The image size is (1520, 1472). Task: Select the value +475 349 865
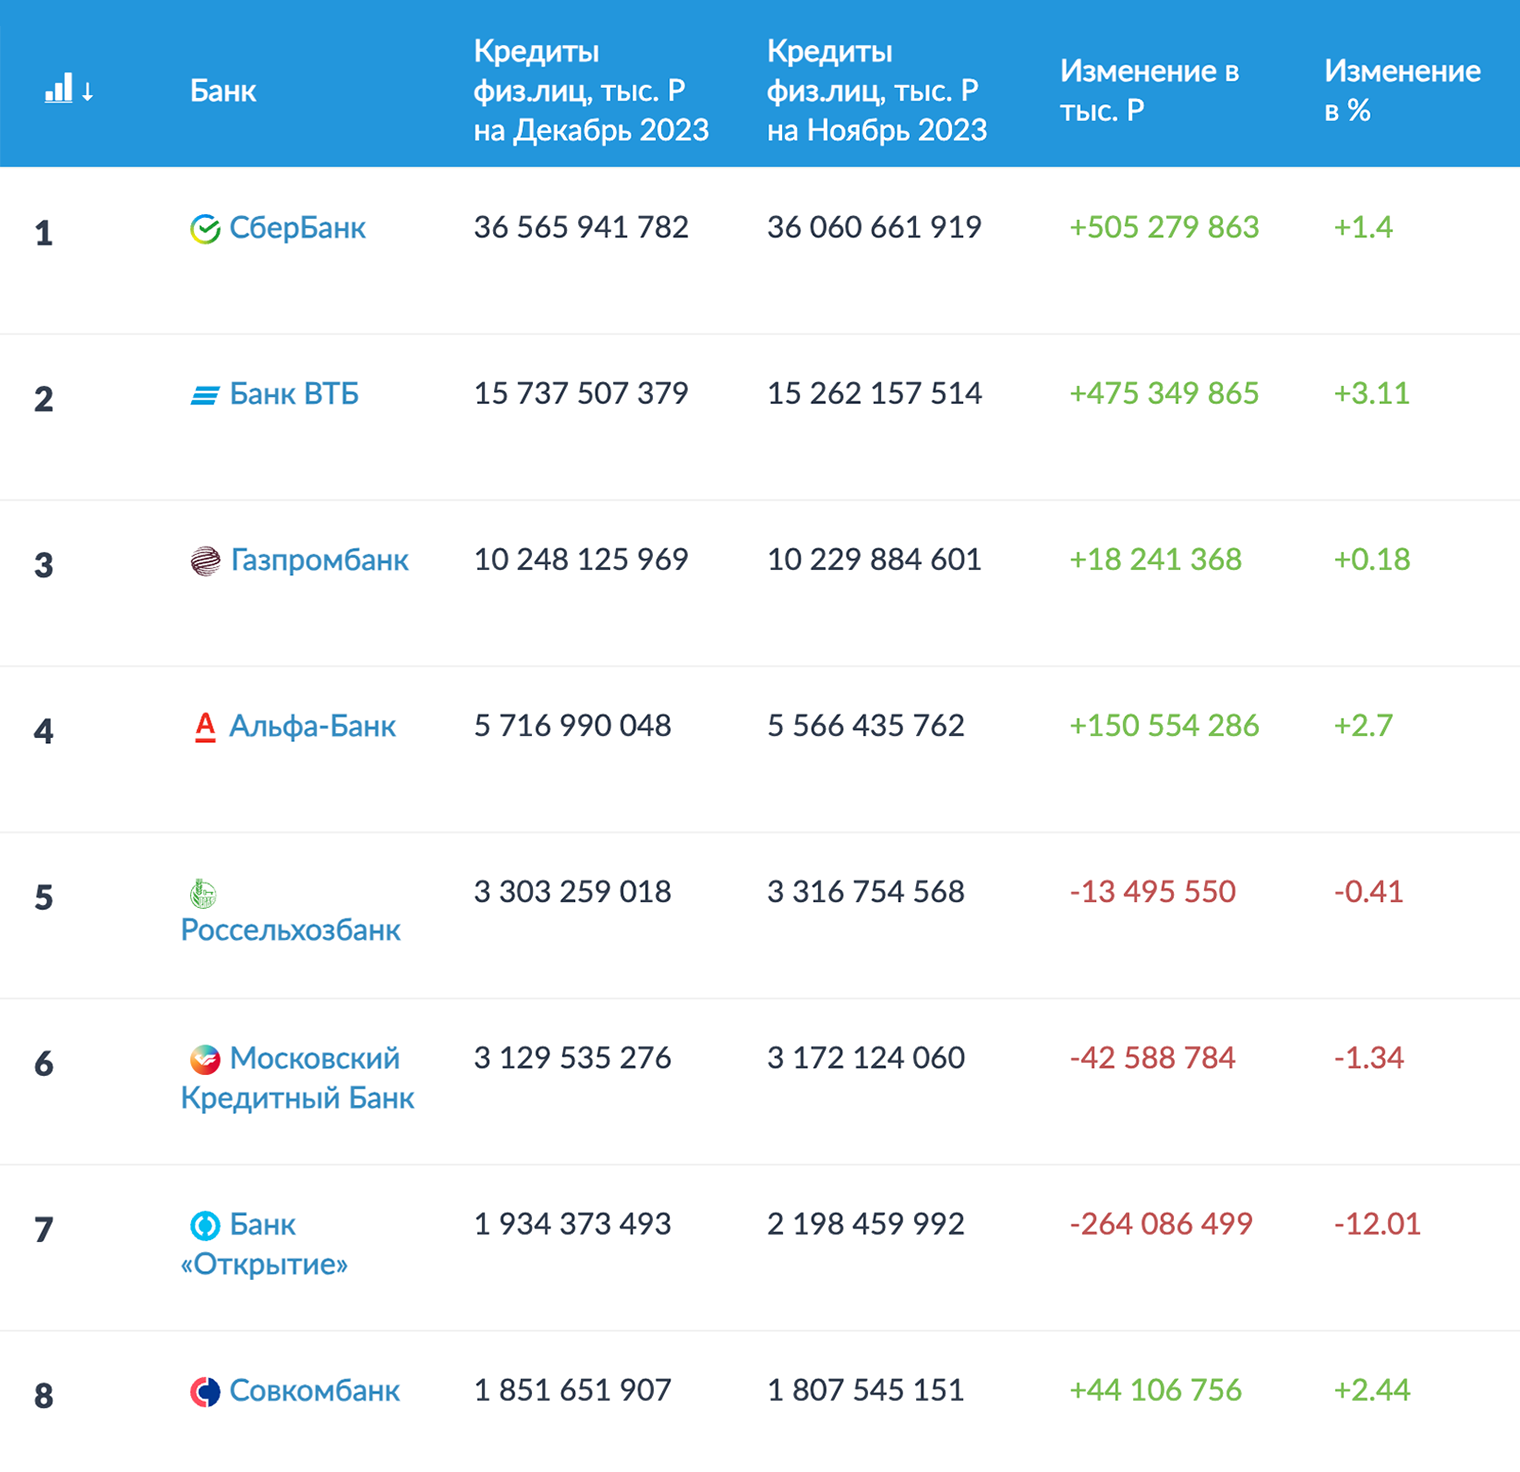click(x=1164, y=393)
